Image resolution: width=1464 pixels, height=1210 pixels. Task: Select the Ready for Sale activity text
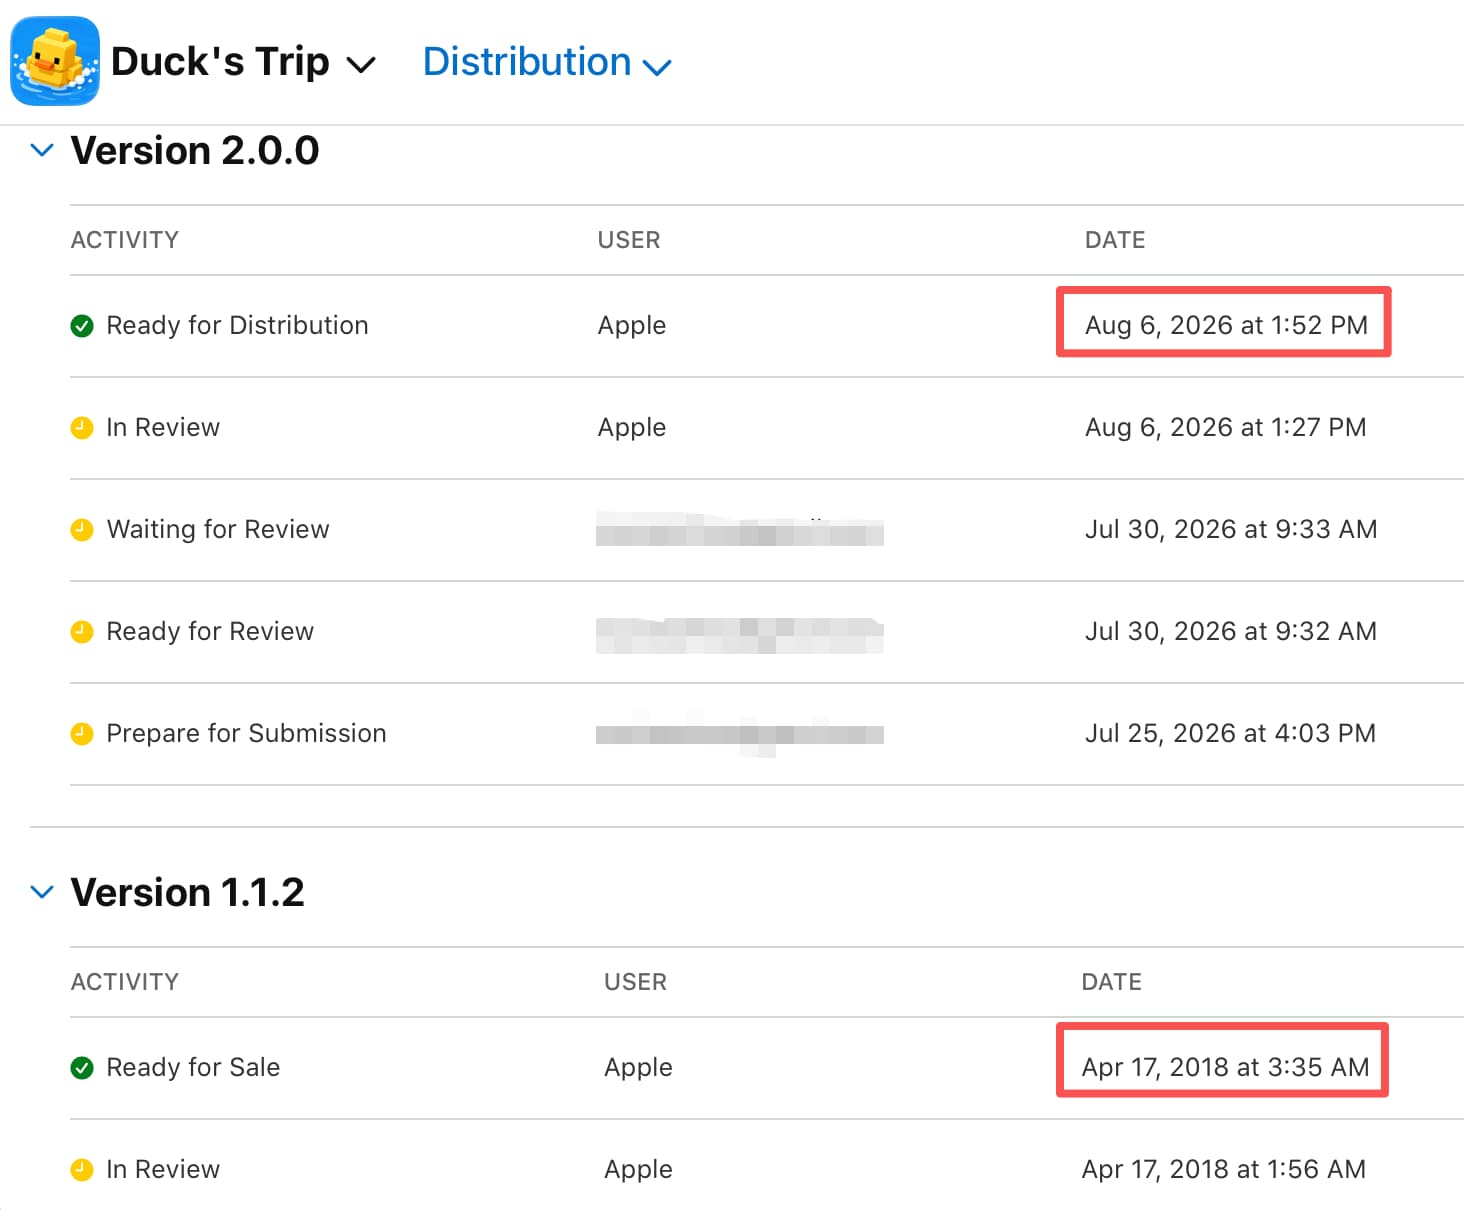click(193, 1067)
